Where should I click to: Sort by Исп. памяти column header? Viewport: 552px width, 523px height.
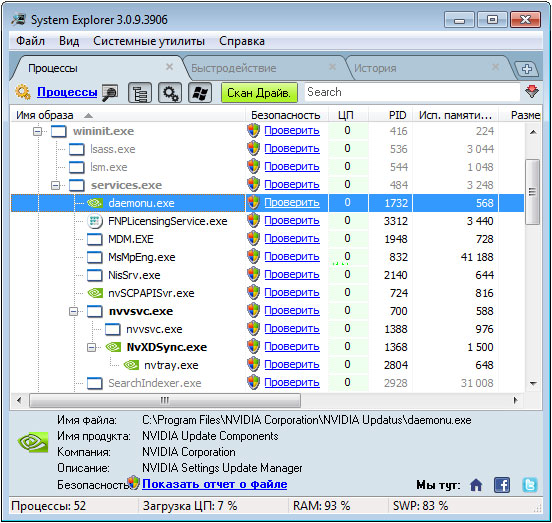pyautogui.click(x=455, y=115)
